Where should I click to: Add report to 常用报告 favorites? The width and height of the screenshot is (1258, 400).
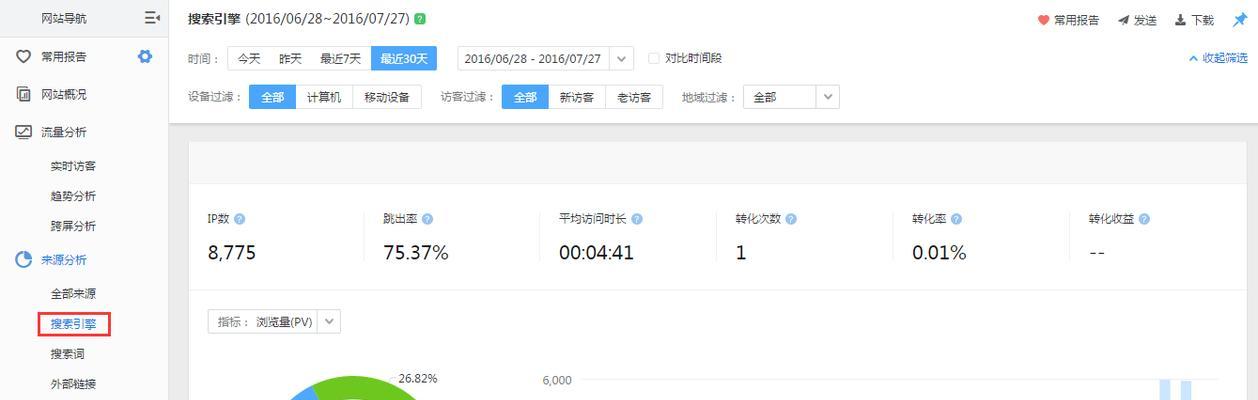tap(1068, 20)
